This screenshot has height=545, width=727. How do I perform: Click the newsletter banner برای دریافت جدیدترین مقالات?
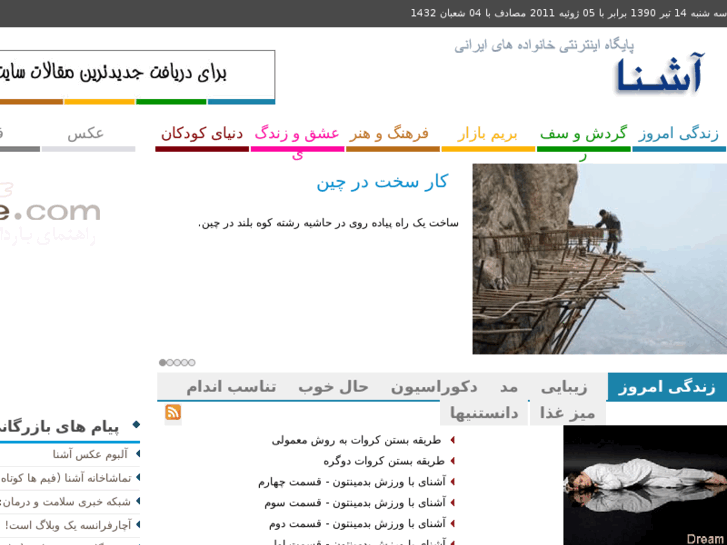137,77
